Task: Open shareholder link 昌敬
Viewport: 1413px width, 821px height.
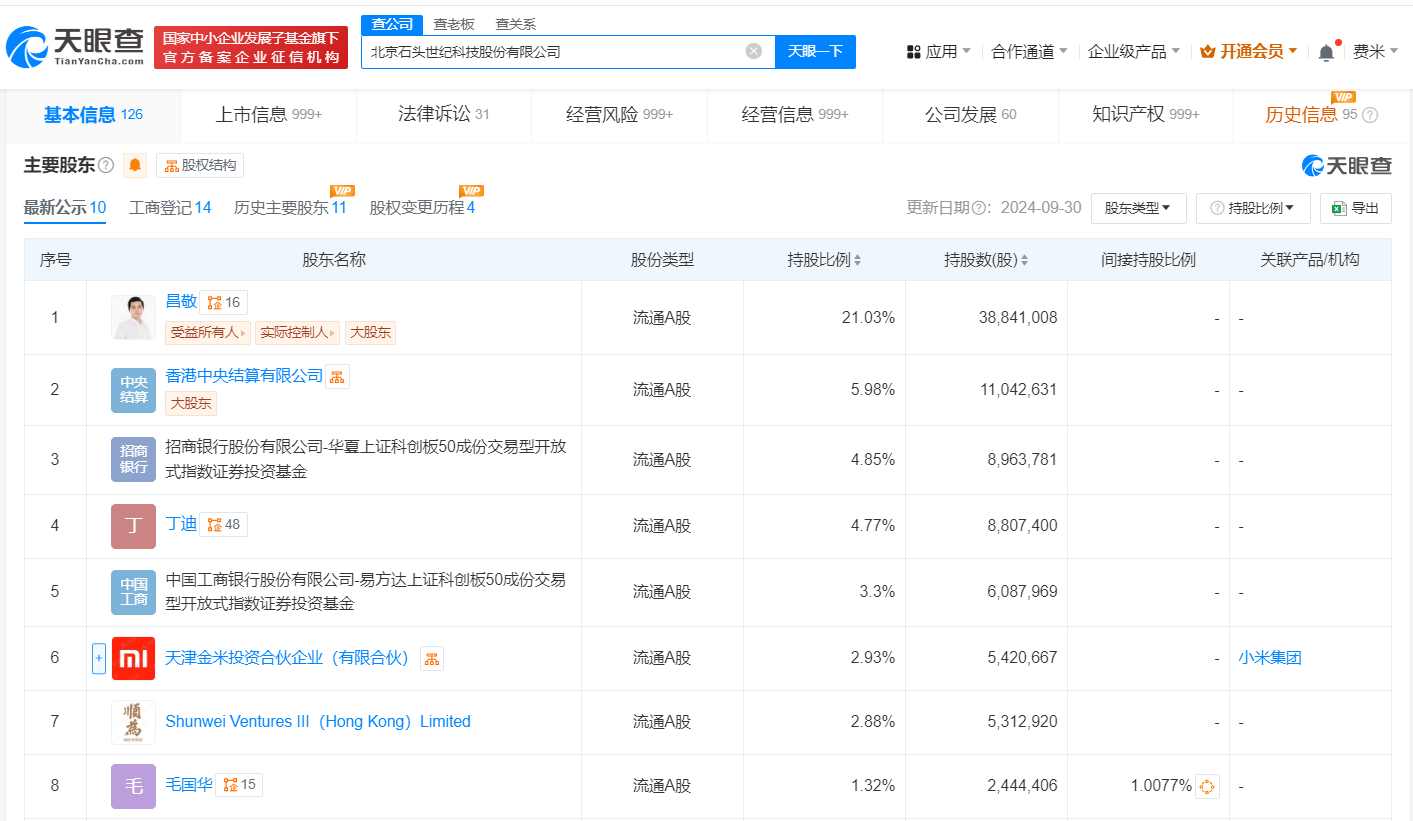Action: (x=181, y=301)
